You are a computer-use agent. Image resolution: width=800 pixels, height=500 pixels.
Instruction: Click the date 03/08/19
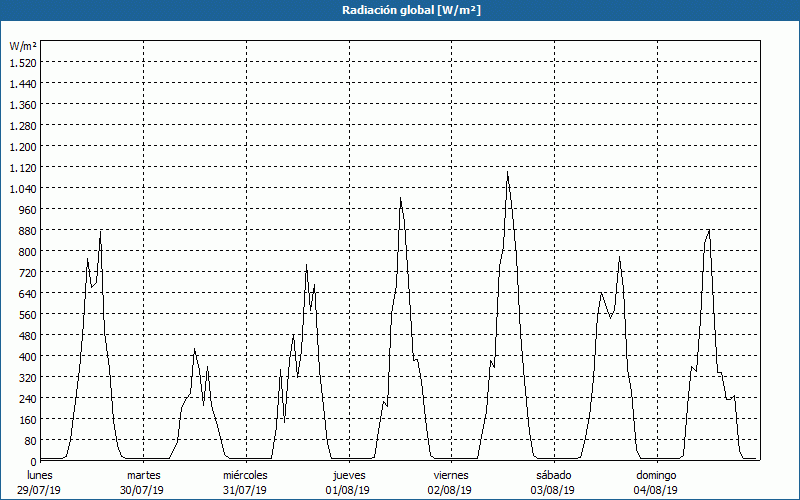[x=553, y=490]
